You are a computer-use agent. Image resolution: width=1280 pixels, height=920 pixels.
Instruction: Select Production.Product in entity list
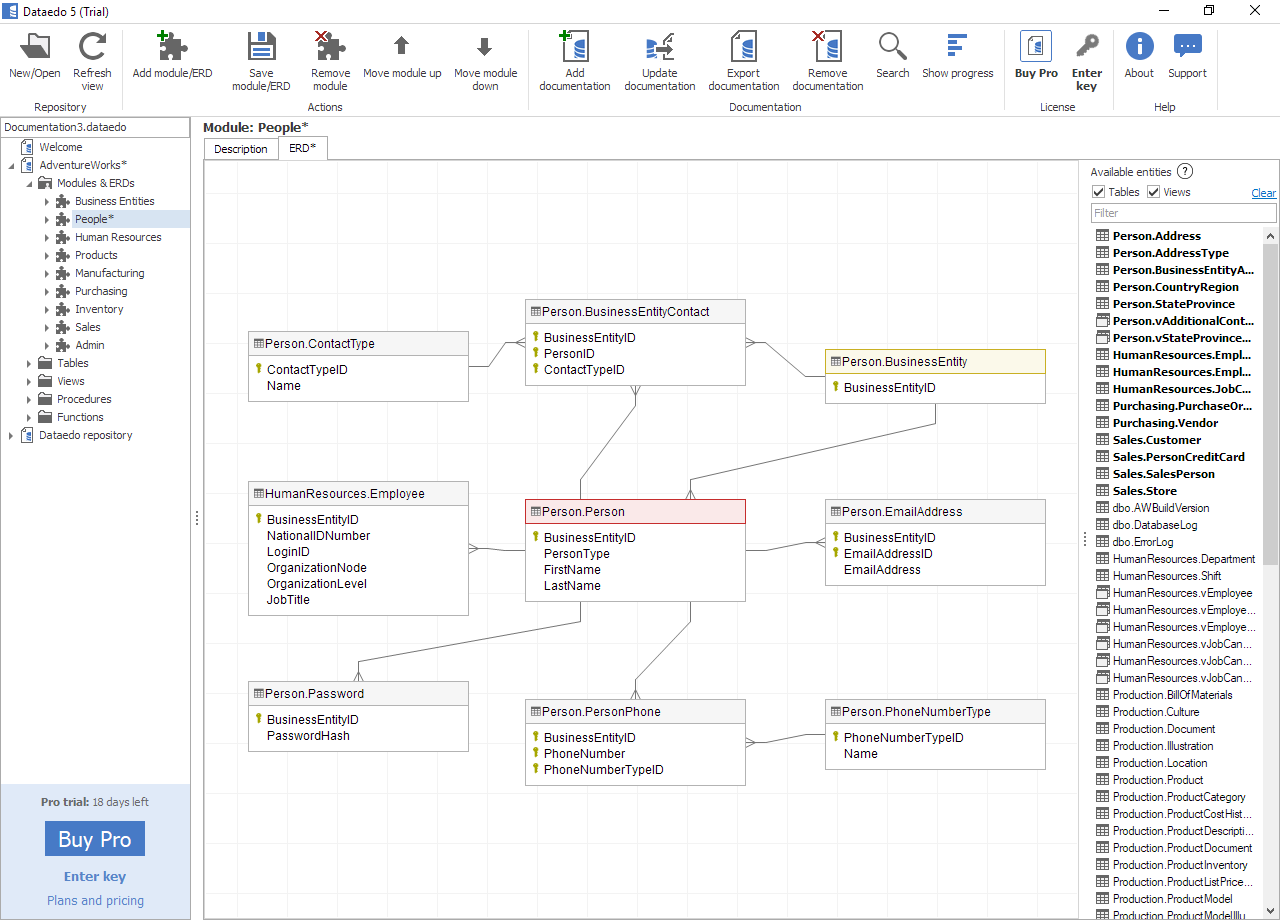point(1158,780)
